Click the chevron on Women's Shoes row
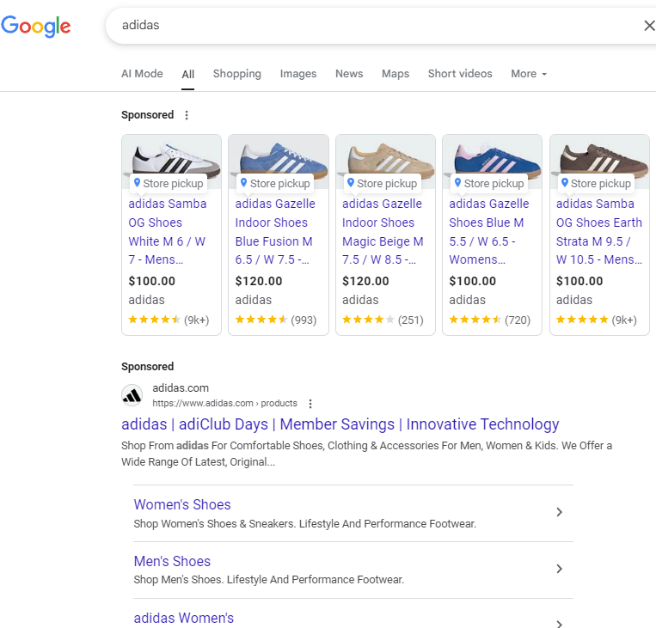656x628 pixels. [559, 512]
